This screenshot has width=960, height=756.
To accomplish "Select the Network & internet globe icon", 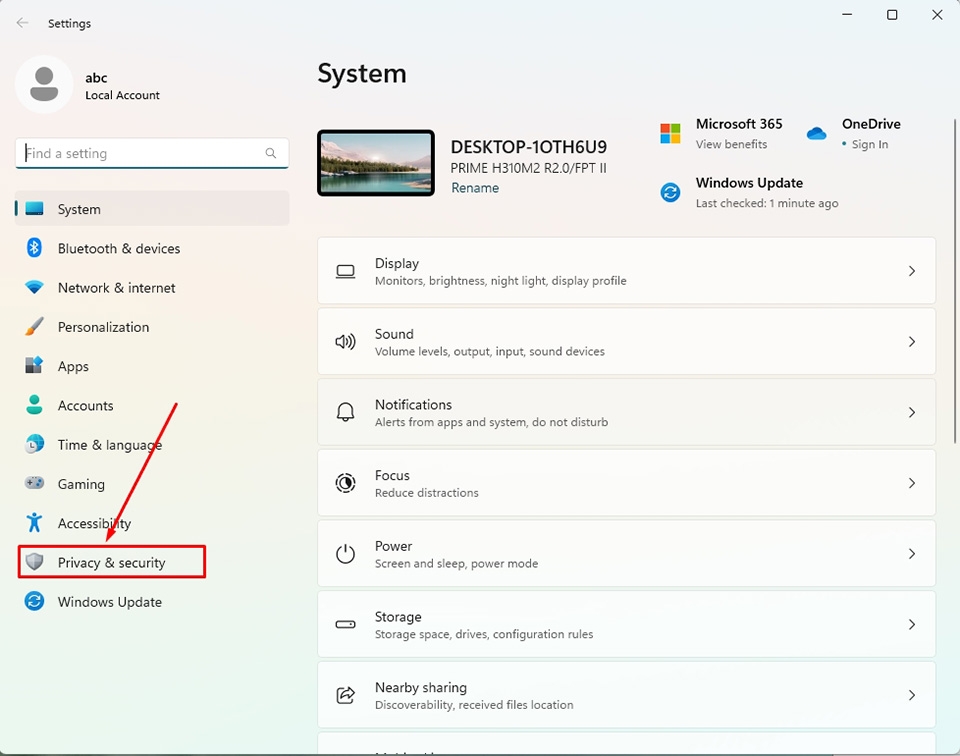I will coord(34,287).
